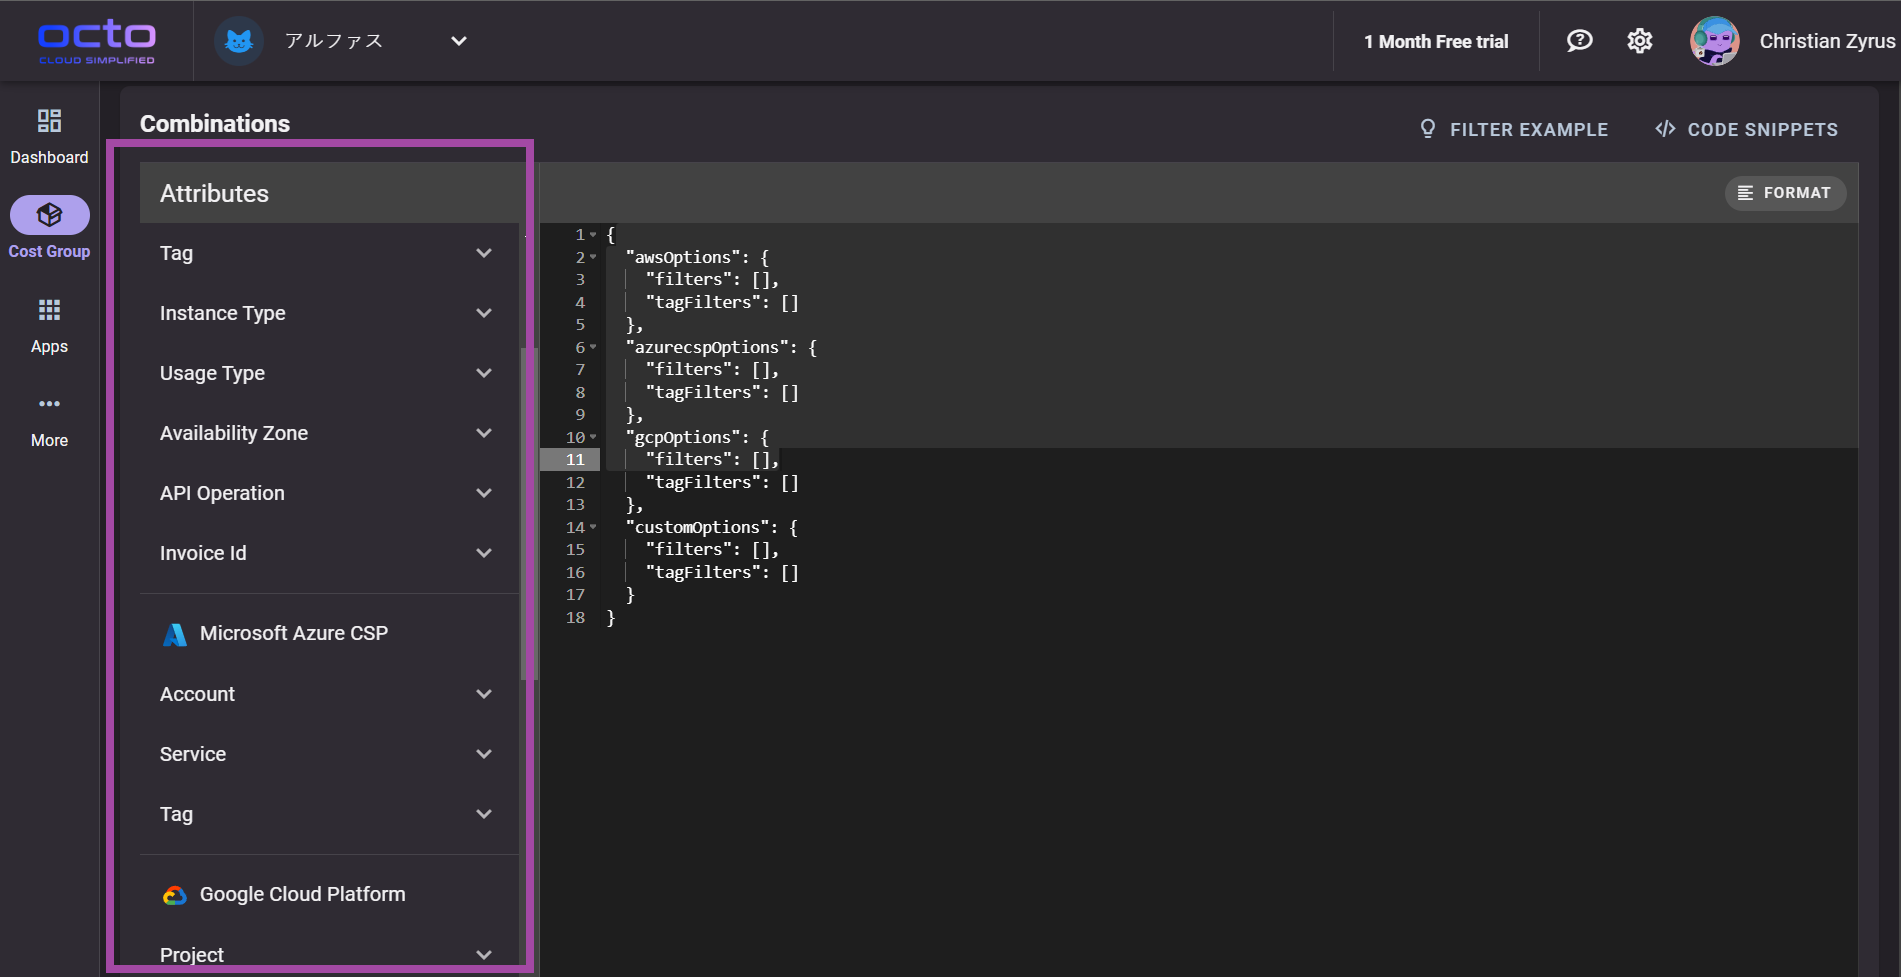The width and height of the screenshot is (1901, 977).
Task: Click the customOptions key in editor
Action: pos(701,527)
